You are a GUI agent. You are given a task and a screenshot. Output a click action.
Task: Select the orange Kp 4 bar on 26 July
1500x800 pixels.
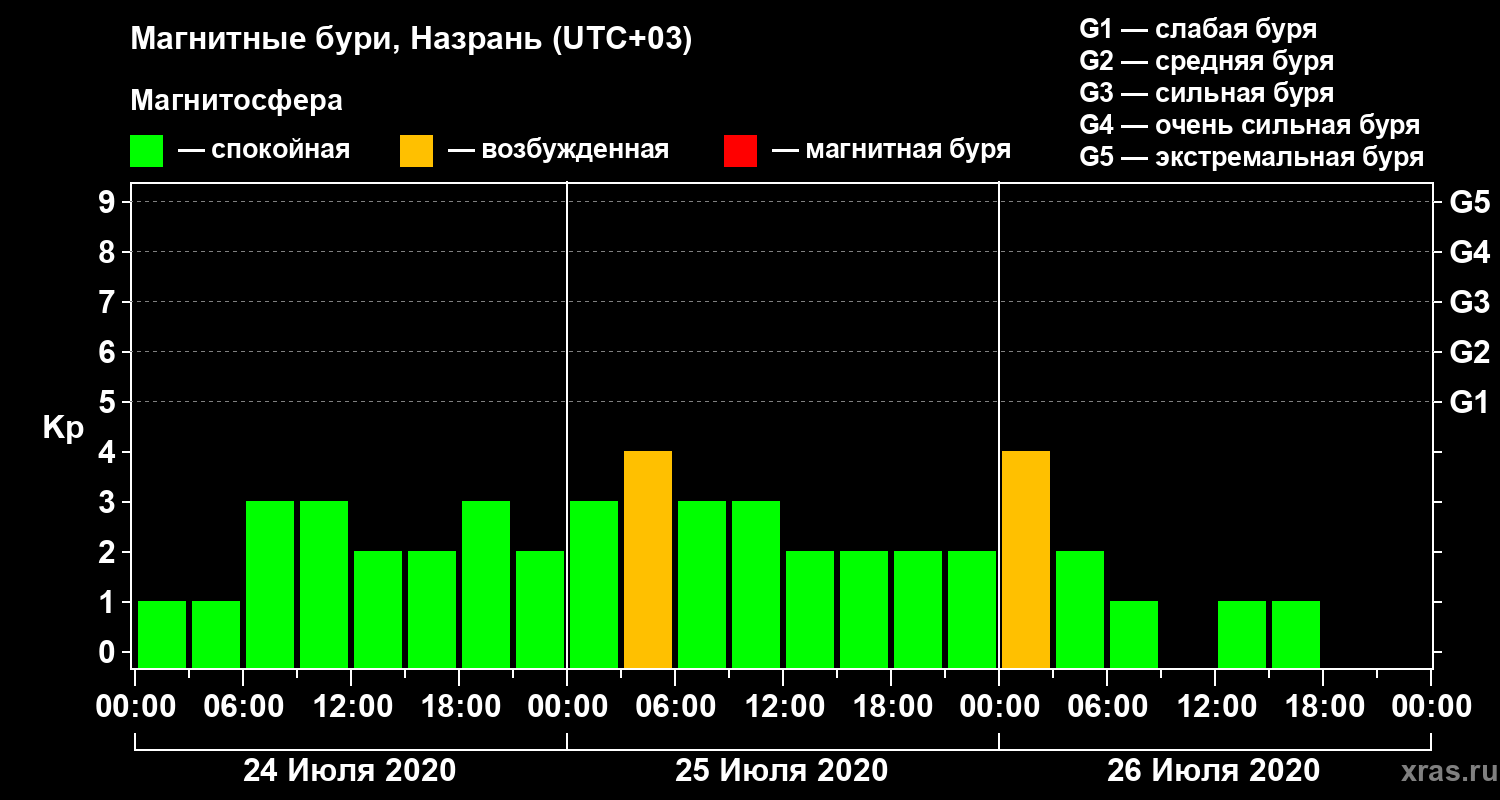pos(1026,559)
